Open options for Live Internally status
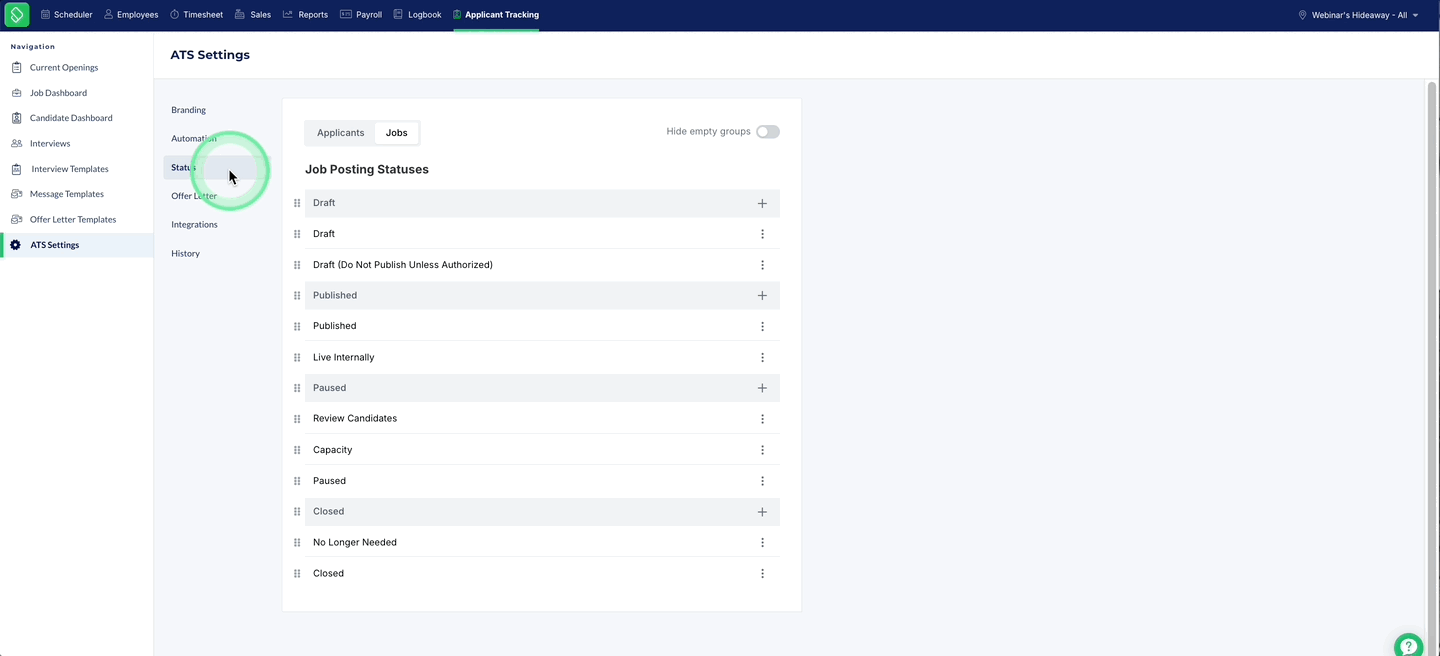The width and height of the screenshot is (1440, 656). click(x=762, y=357)
